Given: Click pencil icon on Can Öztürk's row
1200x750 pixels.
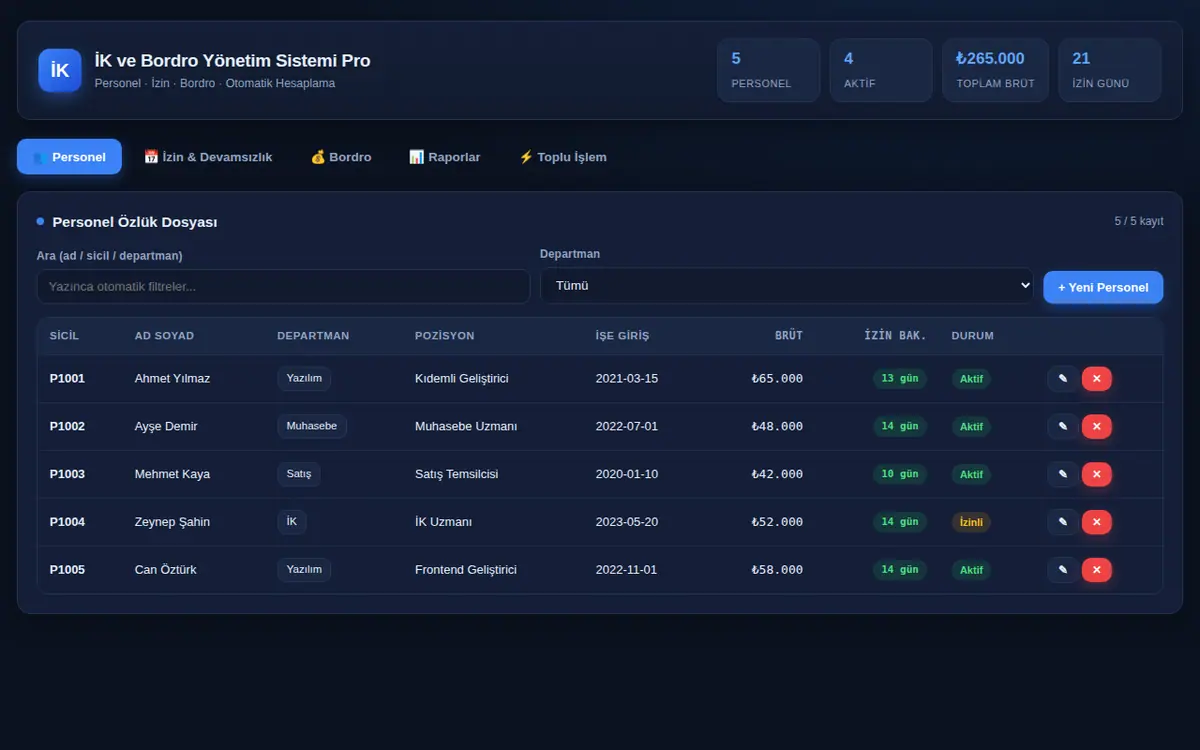Looking at the screenshot, I should click(1063, 570).
